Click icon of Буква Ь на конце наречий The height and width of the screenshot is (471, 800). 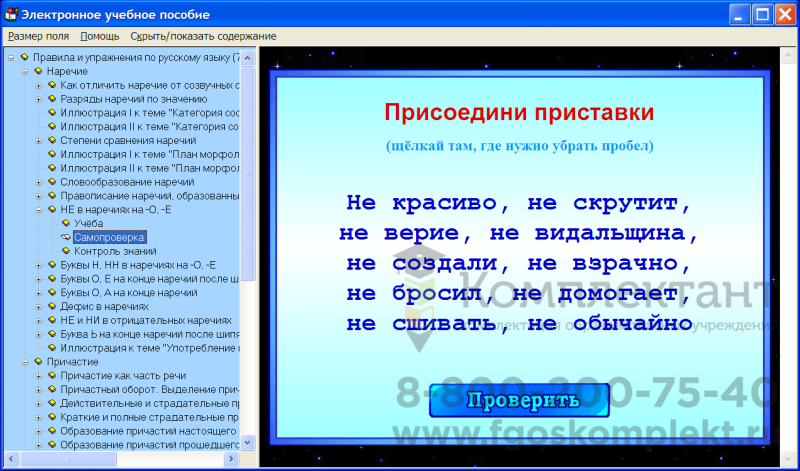pyautogui.click(x=52, y=334)
